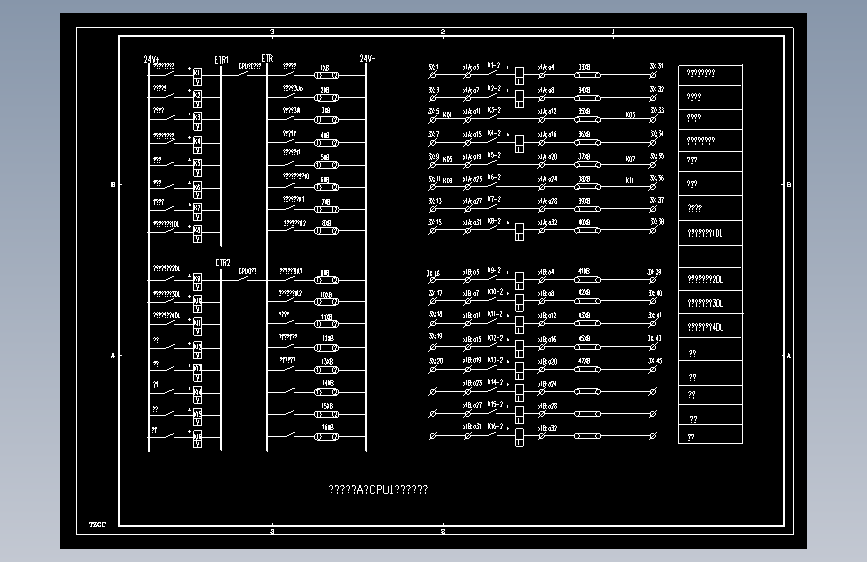Select the table cell ending in 4DL

pos(710,326)
